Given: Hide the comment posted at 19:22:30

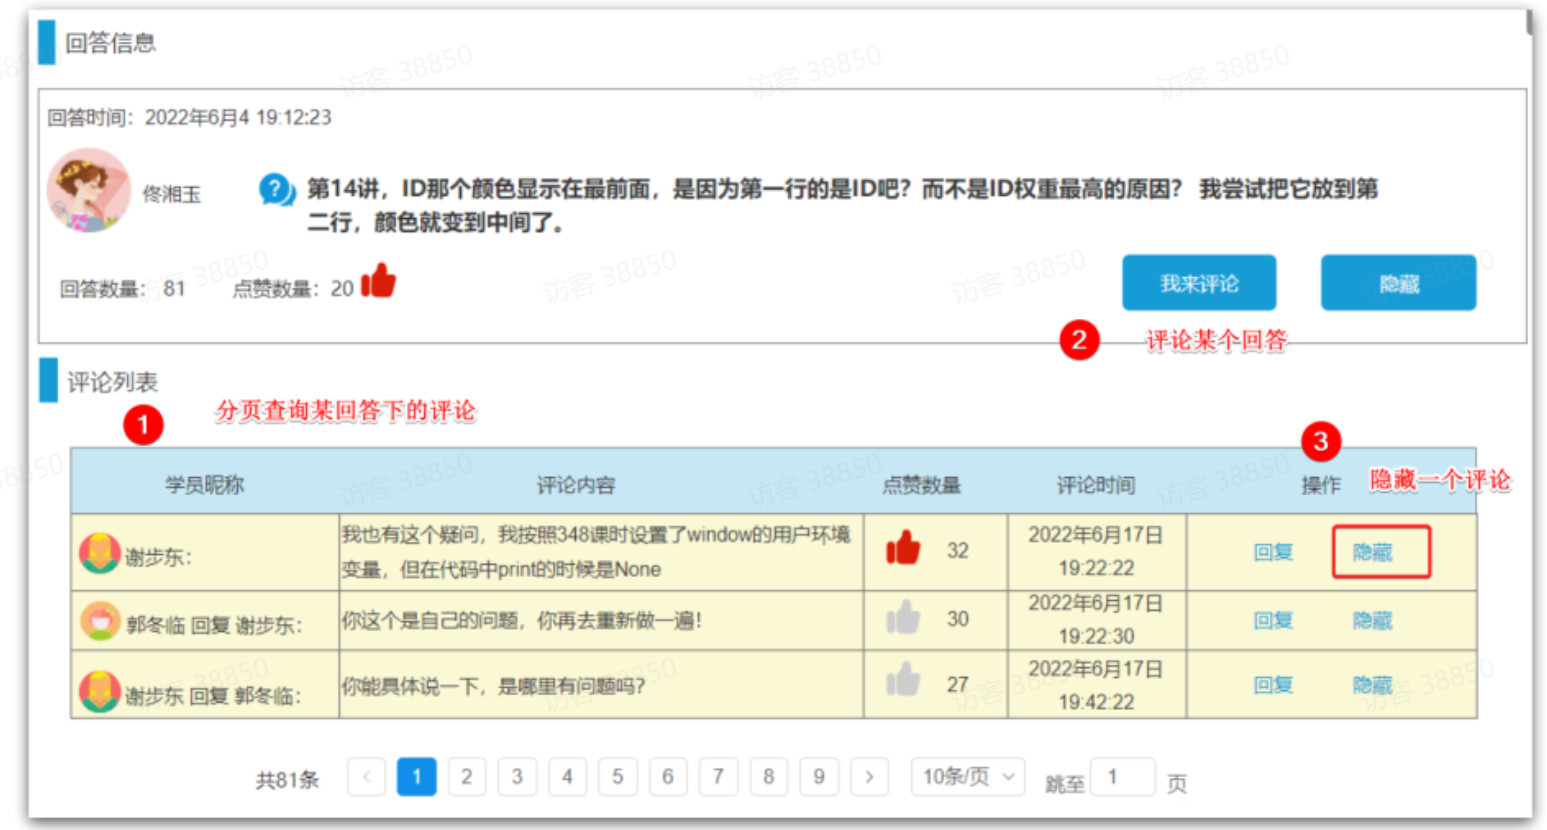Looking at the screenshot, I should tap(1372, 620).
